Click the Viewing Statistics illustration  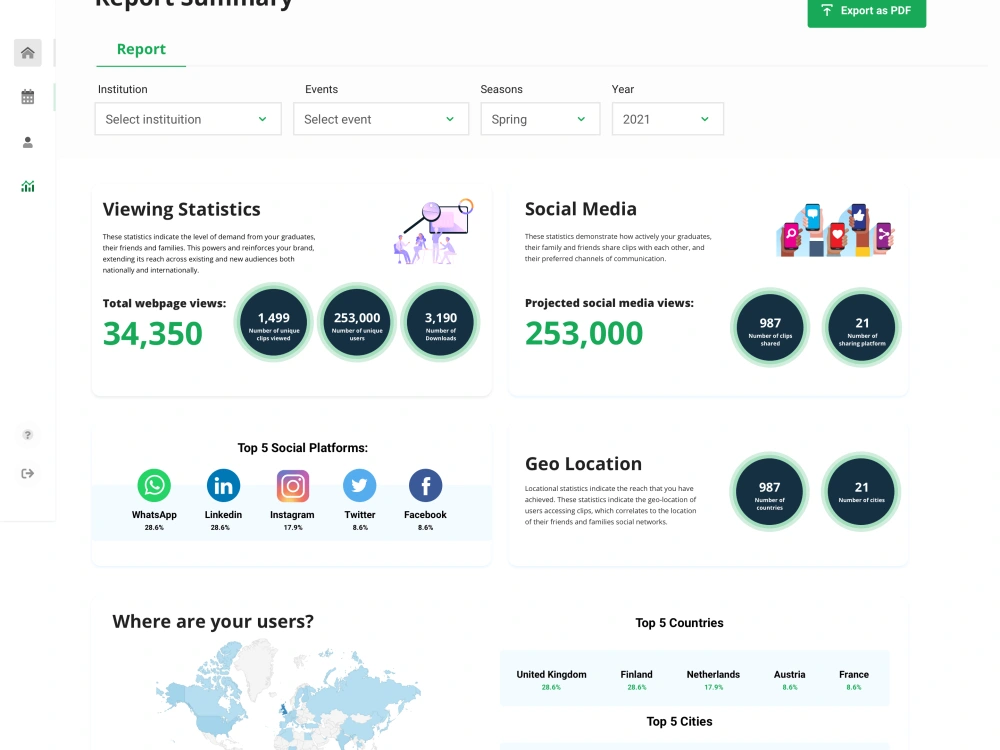tap(434, 232)
